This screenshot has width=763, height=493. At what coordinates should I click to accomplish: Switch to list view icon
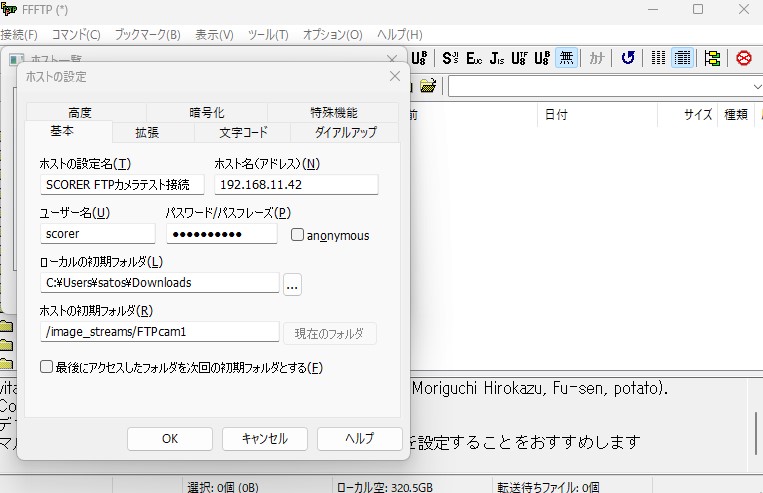pos(658,58)
